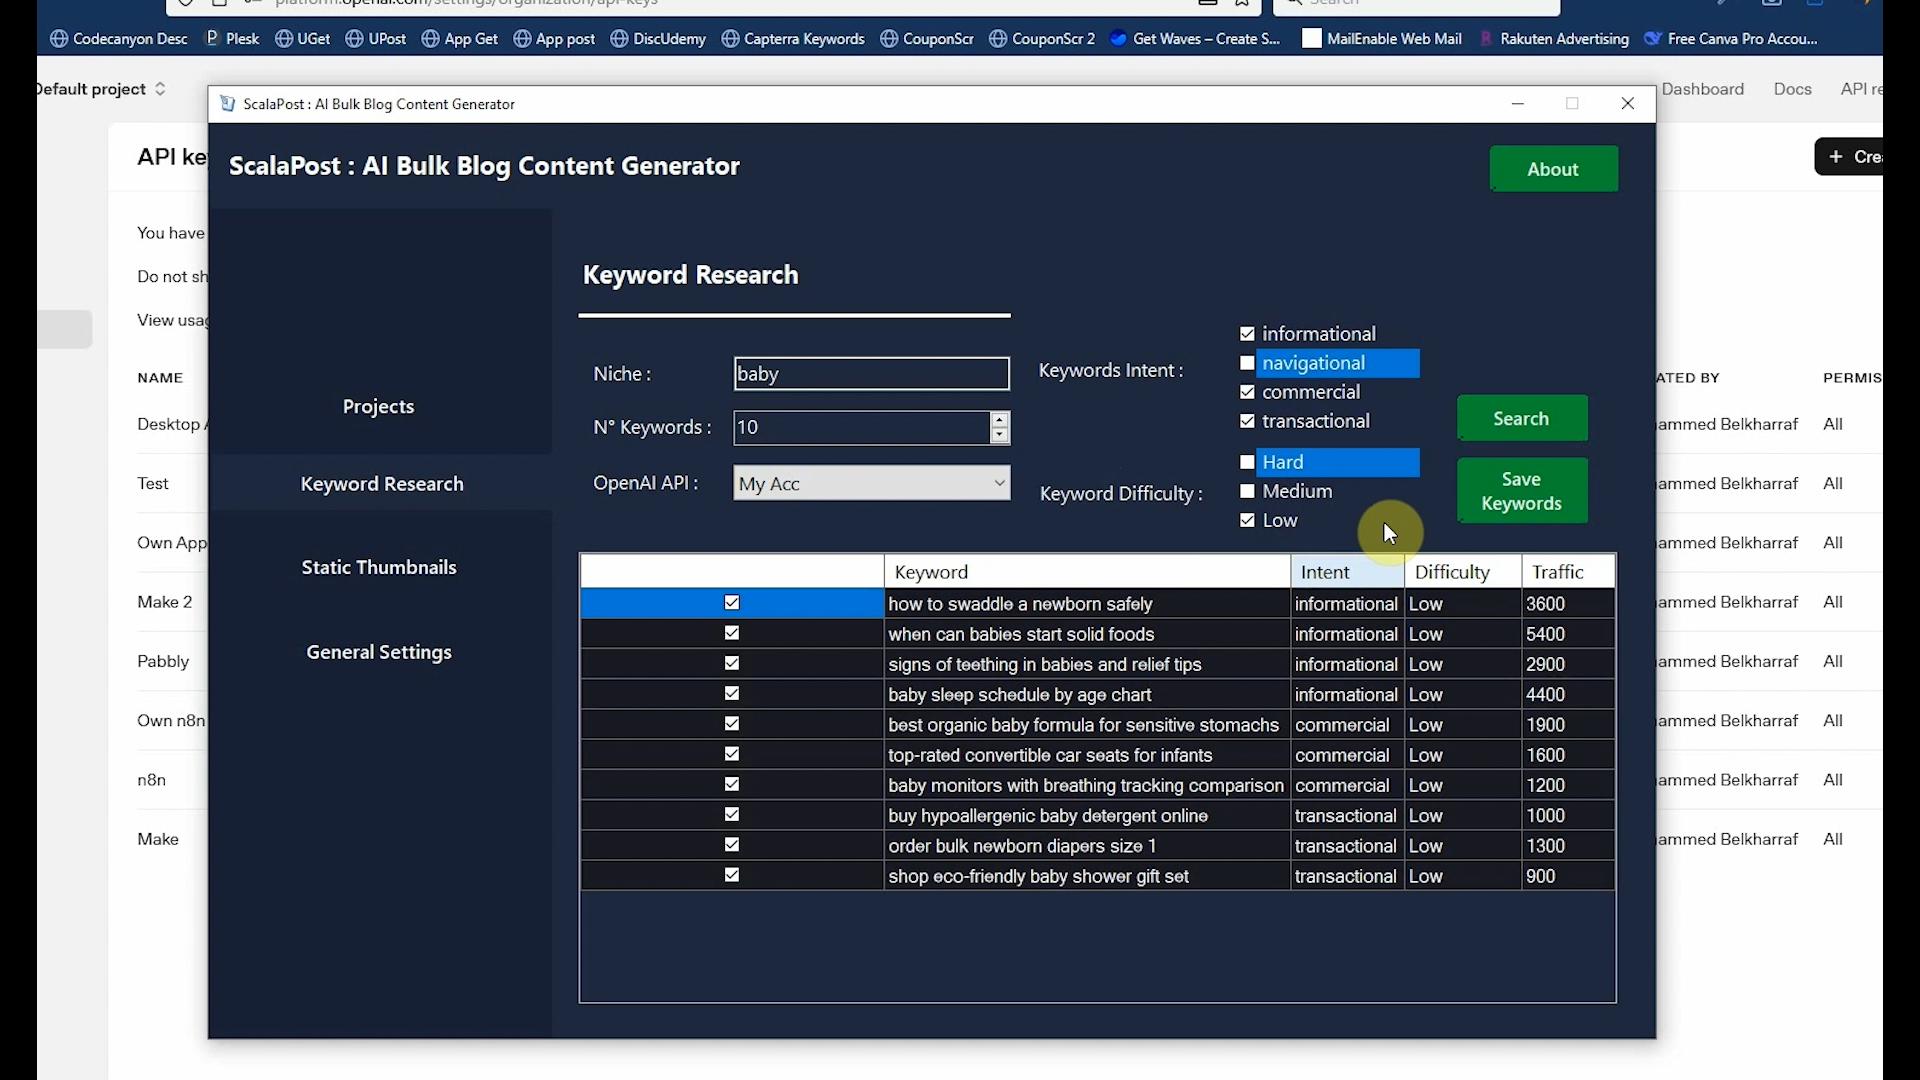Image resolution: width=1920 pixels, height=1080 pixels.
Task: Enable the Medium keyword difficulty checkbox
Action: coord(1247,491)
